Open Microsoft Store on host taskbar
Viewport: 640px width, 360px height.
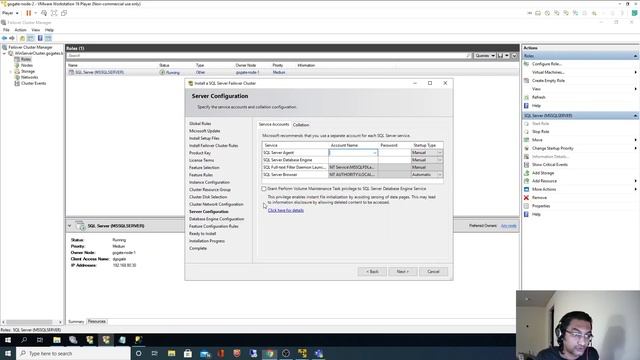[188, 353]
